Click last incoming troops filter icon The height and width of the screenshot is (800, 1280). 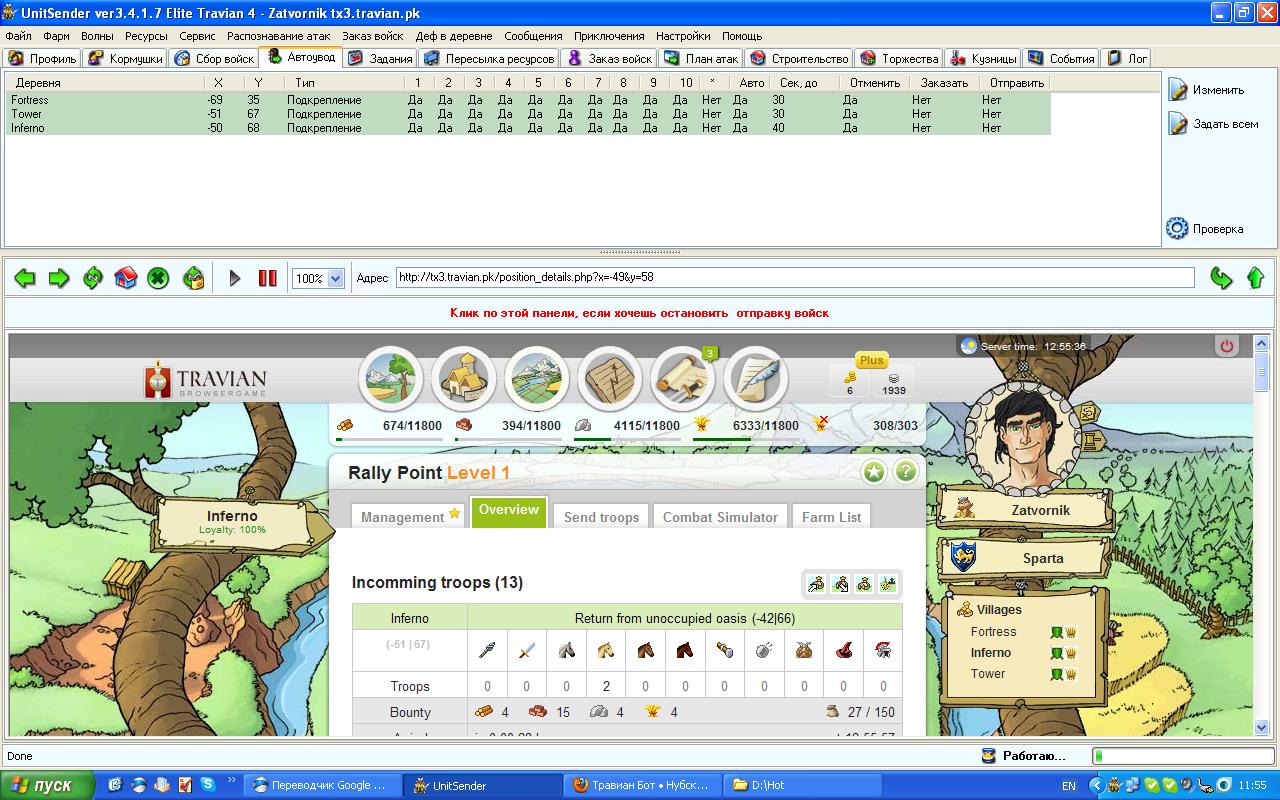click(888, 584)
